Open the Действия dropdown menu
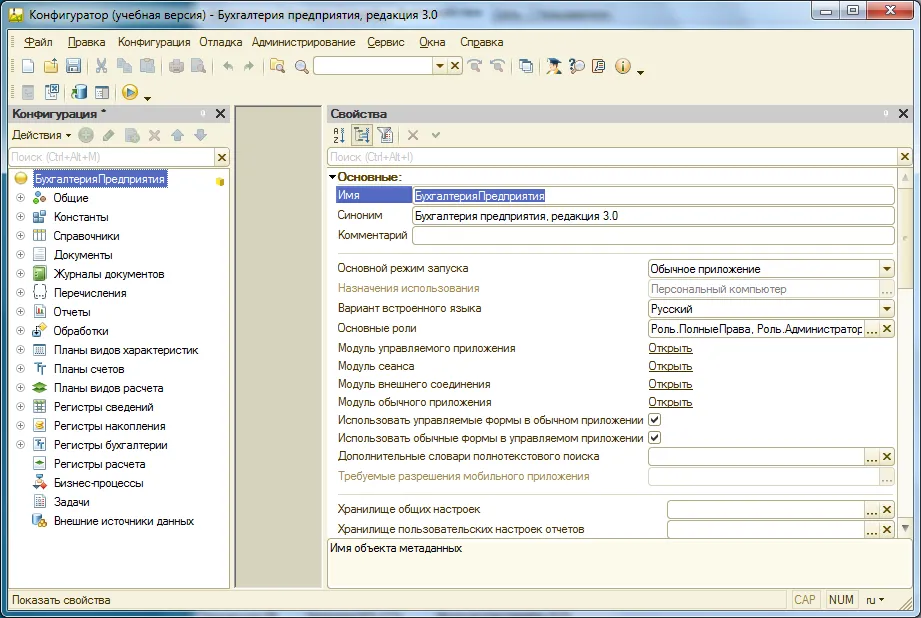 (x=41, y=135)
